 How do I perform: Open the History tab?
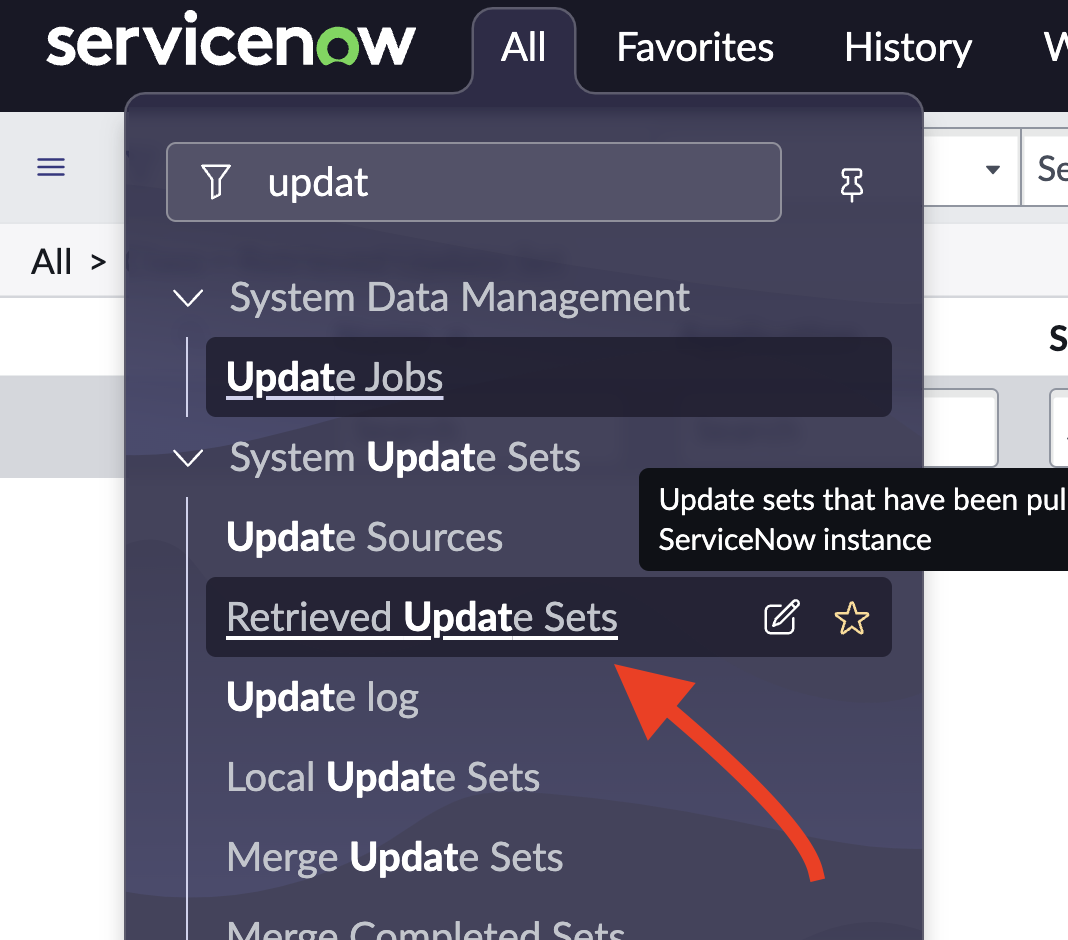908,47
